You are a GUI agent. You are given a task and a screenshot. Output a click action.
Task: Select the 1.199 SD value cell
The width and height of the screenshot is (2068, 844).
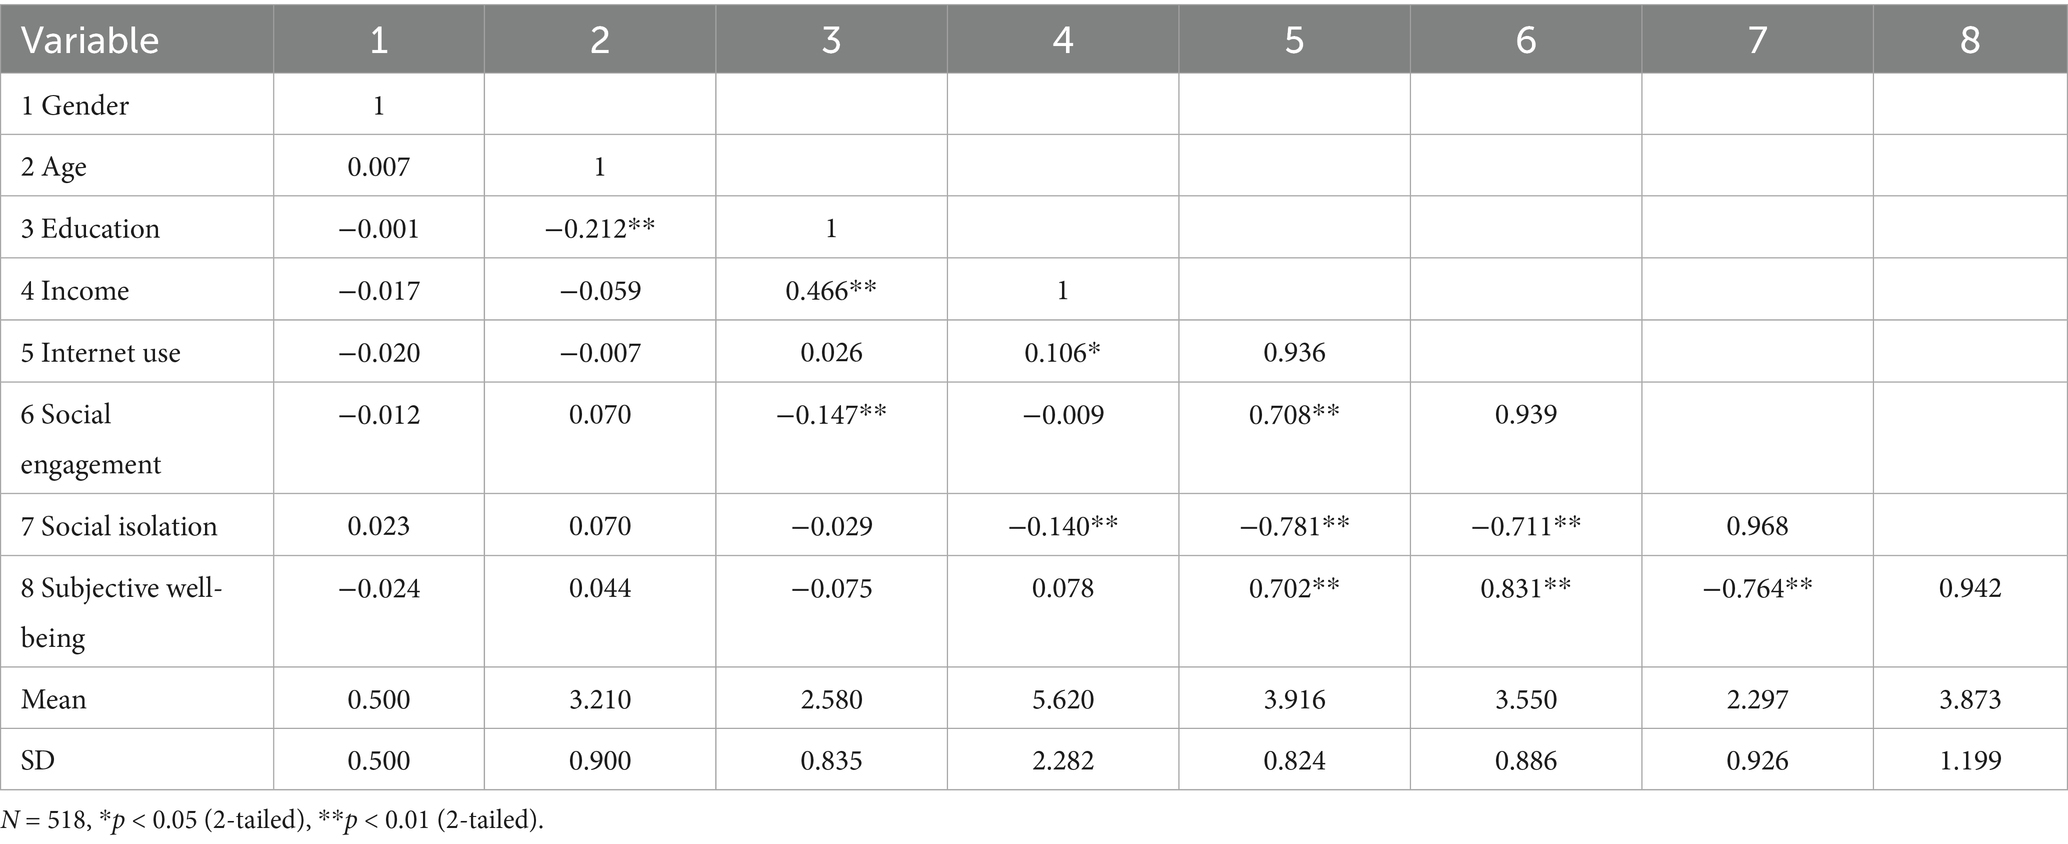1970,761
